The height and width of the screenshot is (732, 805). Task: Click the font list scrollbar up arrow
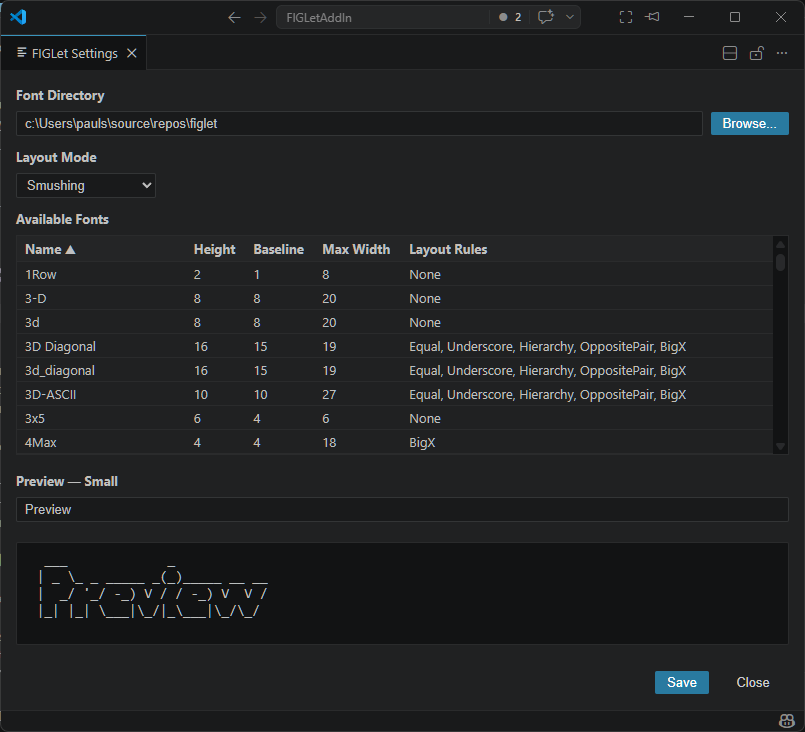pos(780,244)
